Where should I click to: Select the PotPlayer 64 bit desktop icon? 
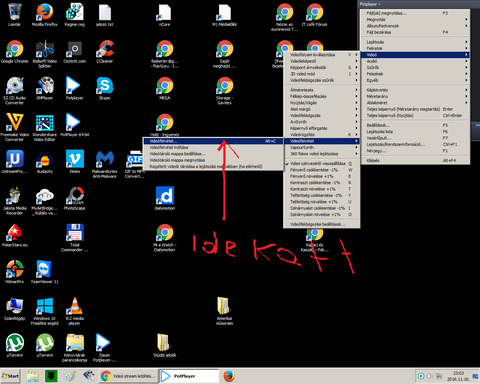(74, 125)
